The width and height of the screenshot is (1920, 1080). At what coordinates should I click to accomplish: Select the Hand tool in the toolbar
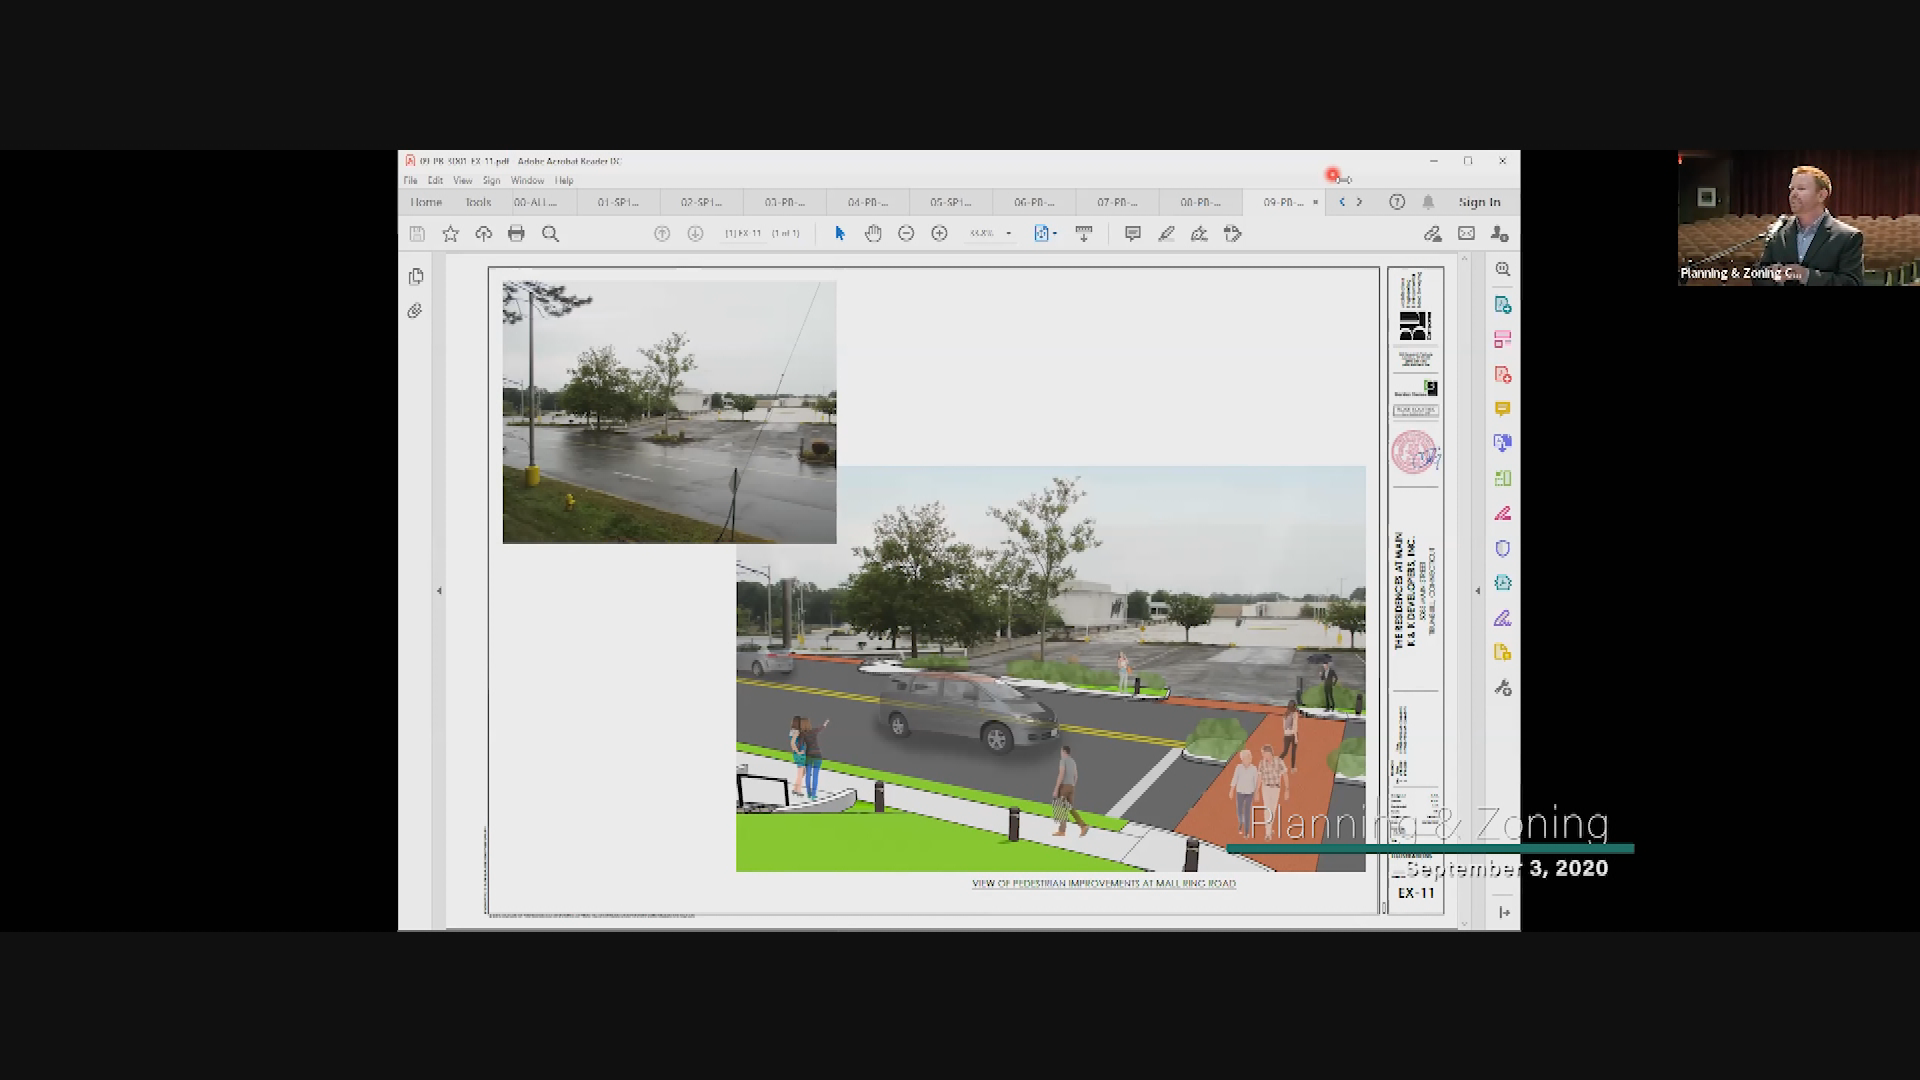[x=872, y=233]
